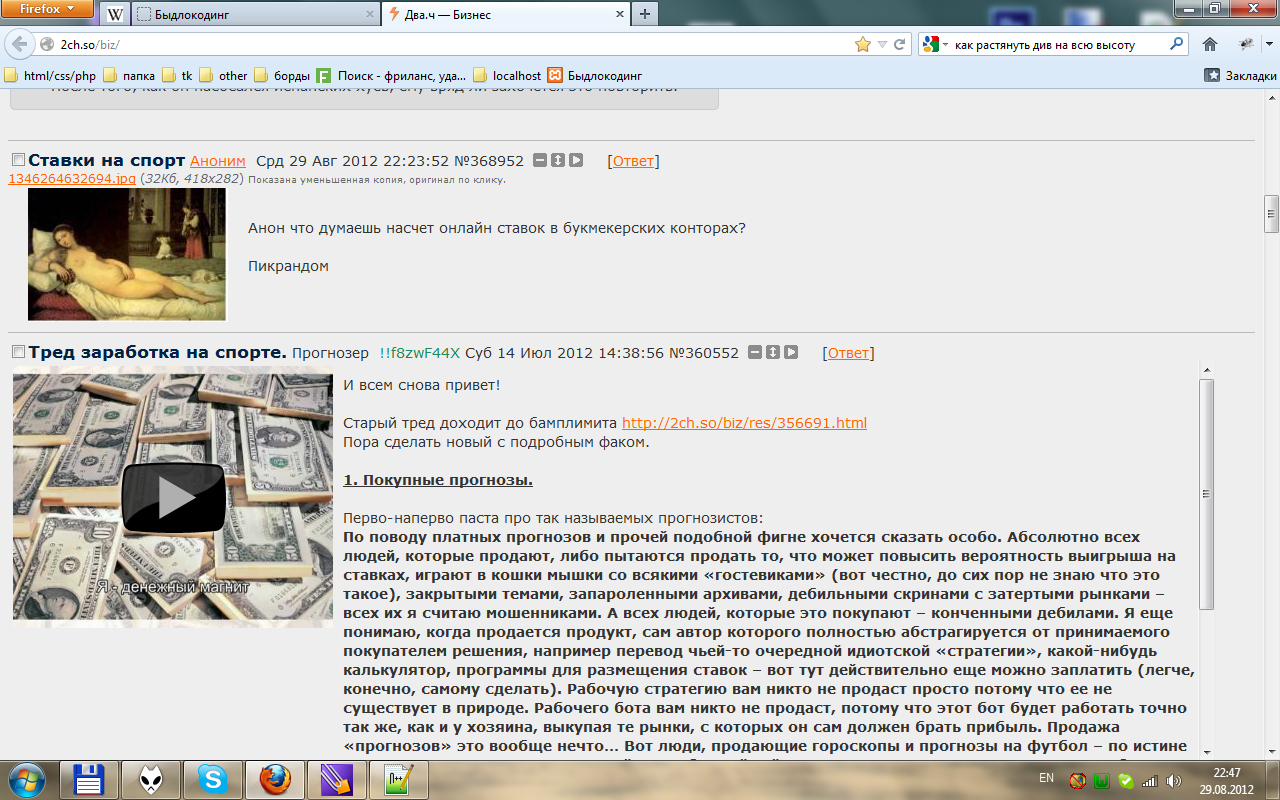Click the expand arrows icon on post №368952

(x=558, y=160)
